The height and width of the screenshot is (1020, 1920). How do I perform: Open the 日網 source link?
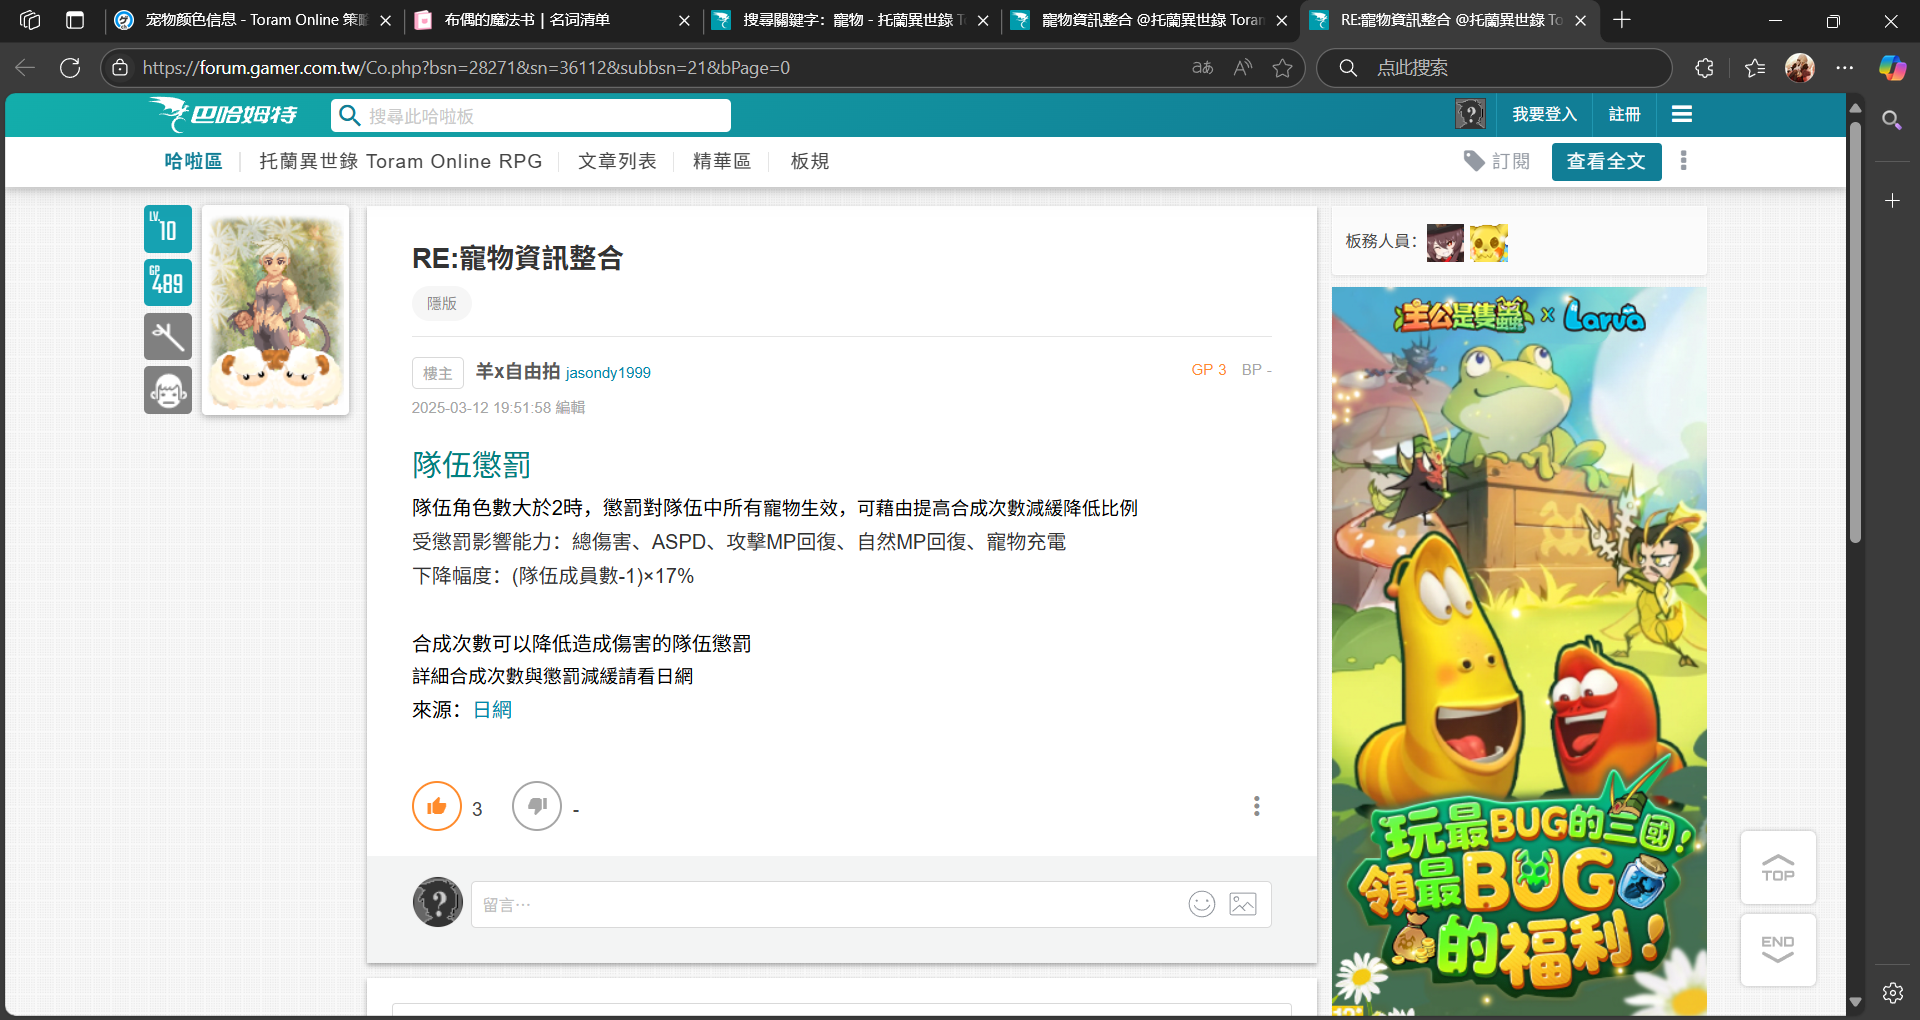coord(492,710)
